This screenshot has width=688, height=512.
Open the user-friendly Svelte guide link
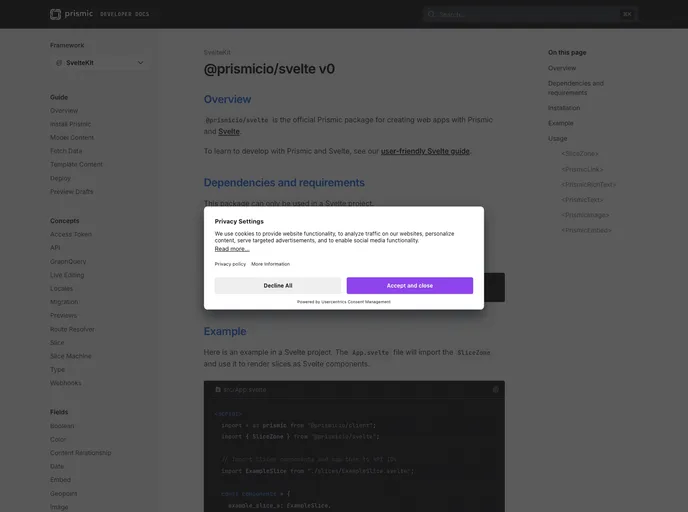[425, 151]
